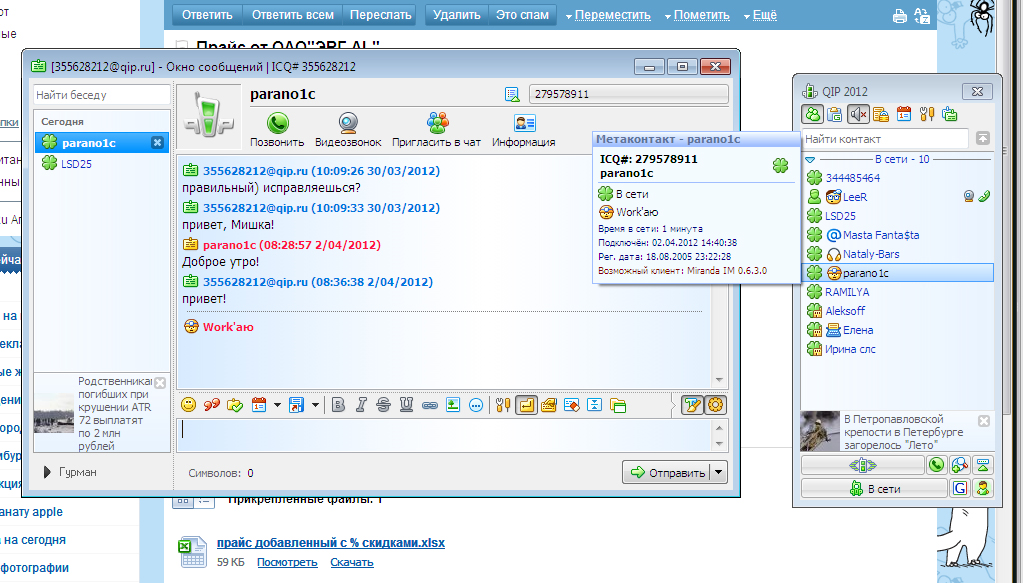Close the news ad in chat sidebar
1024x583 pixels.
point(161,383)
